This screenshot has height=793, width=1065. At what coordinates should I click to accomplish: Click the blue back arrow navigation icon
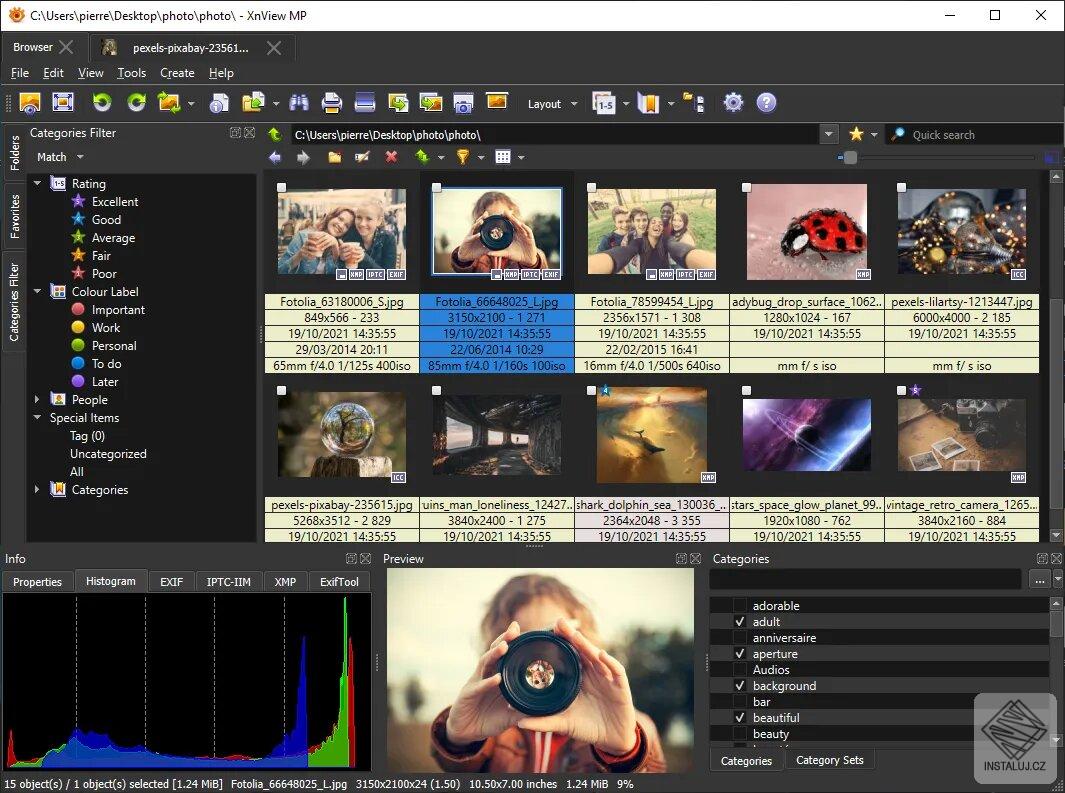(275, 157)
